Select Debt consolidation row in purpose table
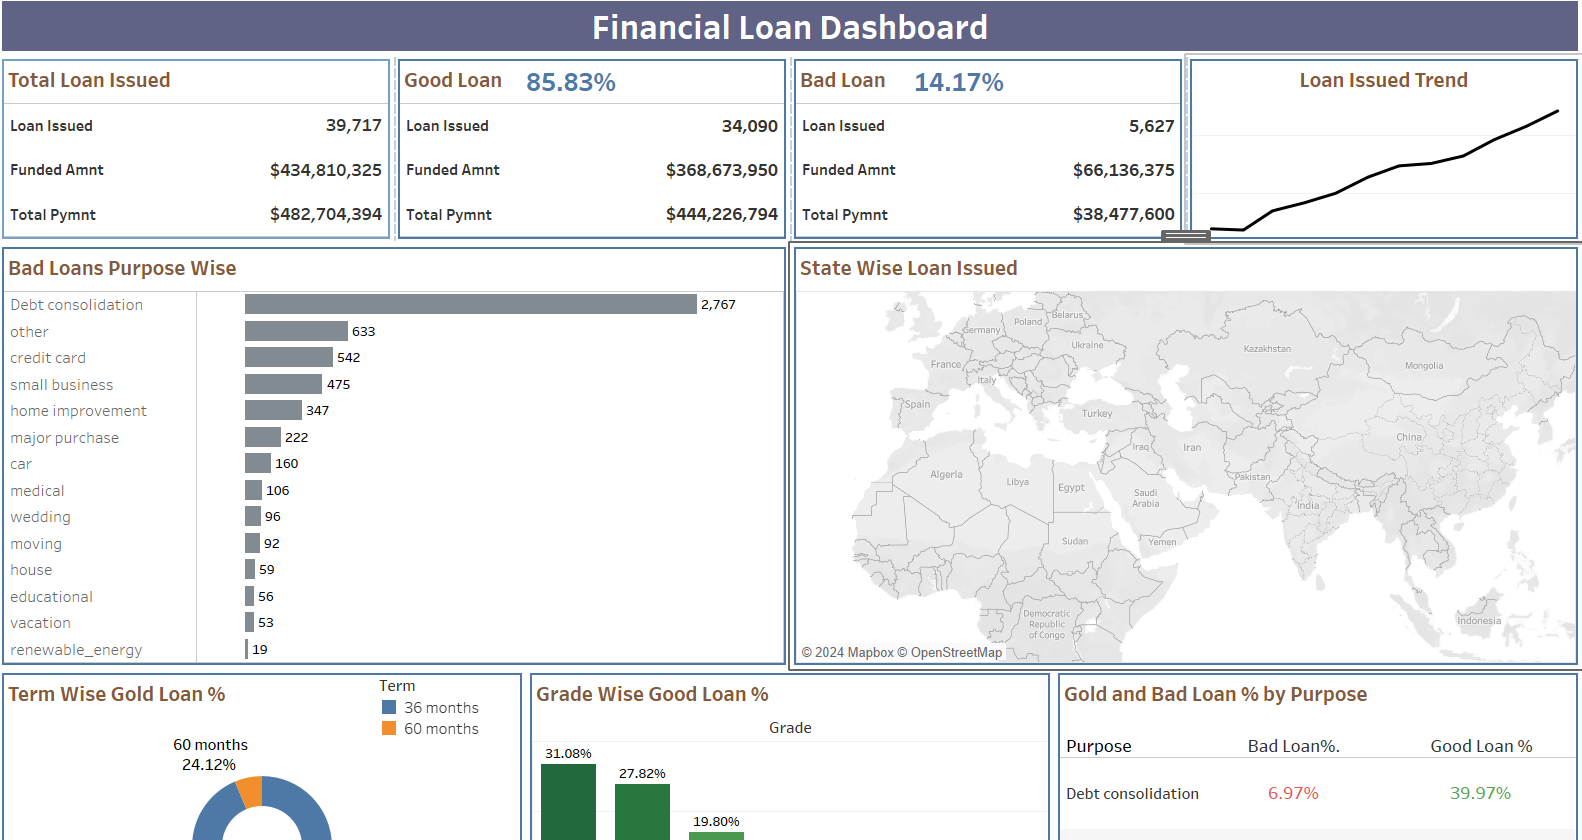This screenshot has width=1582, height=840. 1132,793
